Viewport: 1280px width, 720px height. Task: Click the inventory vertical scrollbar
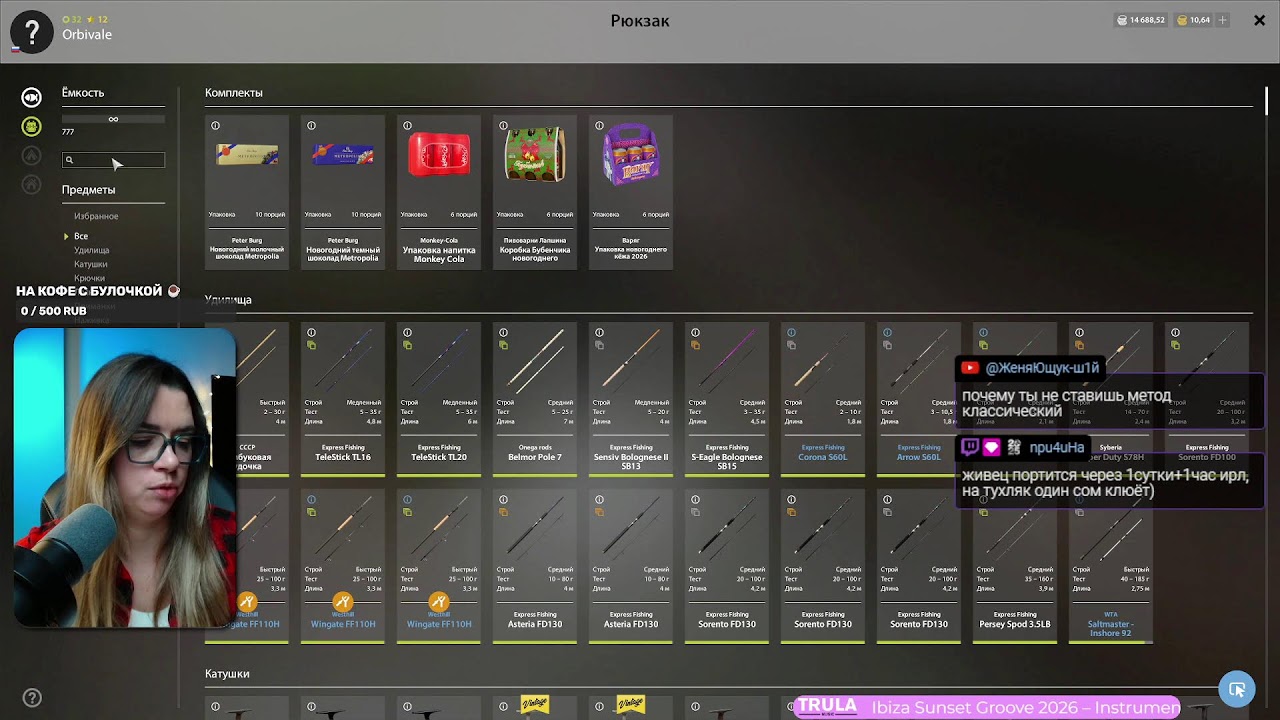[1268, 100]
